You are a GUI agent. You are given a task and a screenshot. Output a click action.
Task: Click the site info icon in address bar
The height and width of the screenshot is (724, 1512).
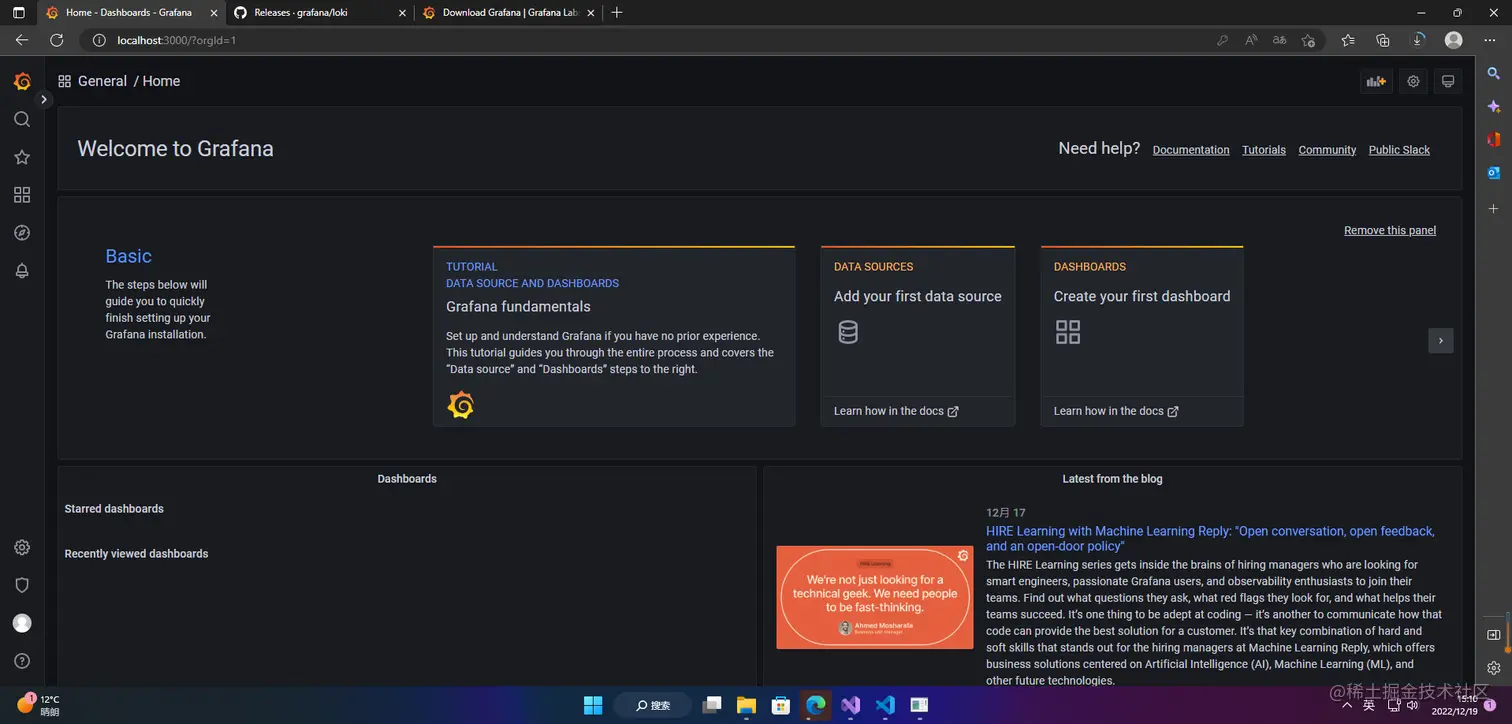(99, 40)
